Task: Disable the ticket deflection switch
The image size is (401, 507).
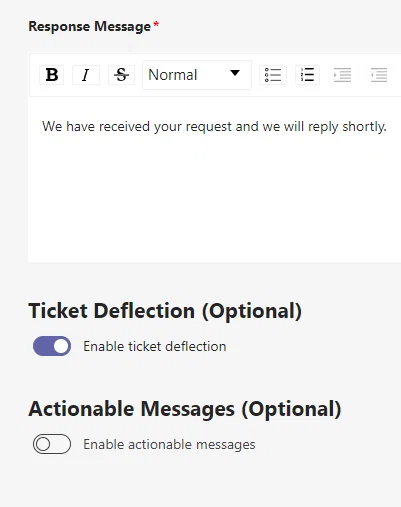Action: coord(52,346)
